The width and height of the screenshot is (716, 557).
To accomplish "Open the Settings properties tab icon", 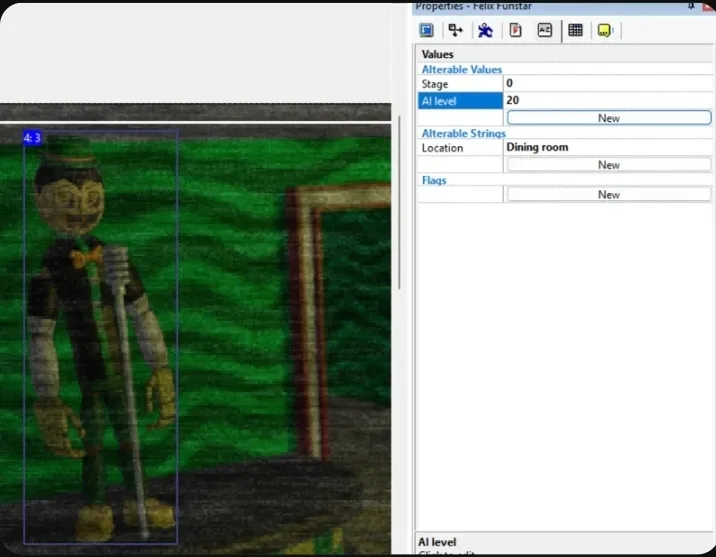I will pos(426,30).
